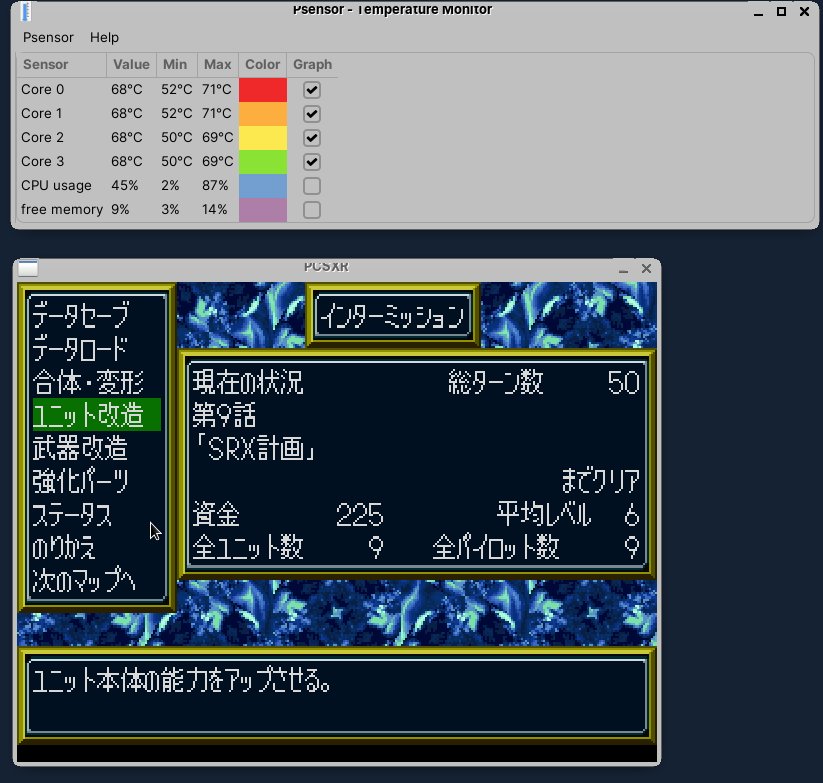Toggle graph checkbox for Core 3
823x783 pixels.
pos(312,162)
